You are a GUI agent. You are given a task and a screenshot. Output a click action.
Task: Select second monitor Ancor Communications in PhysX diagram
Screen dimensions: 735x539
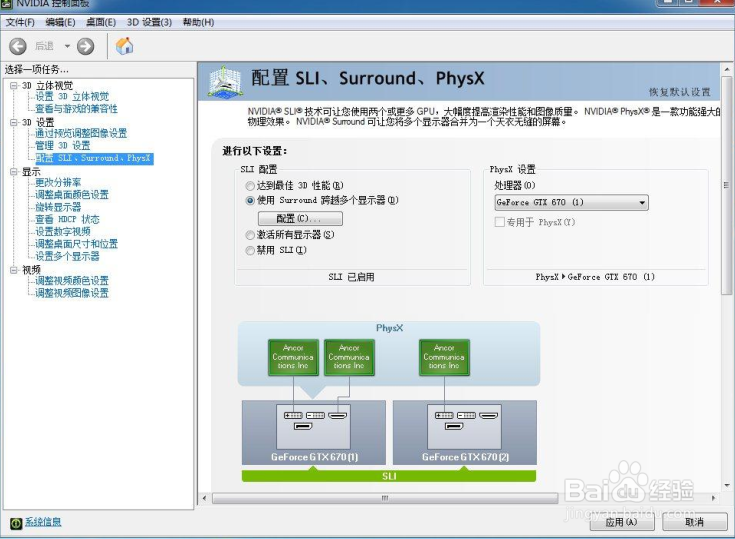click(x=349, y=357)
